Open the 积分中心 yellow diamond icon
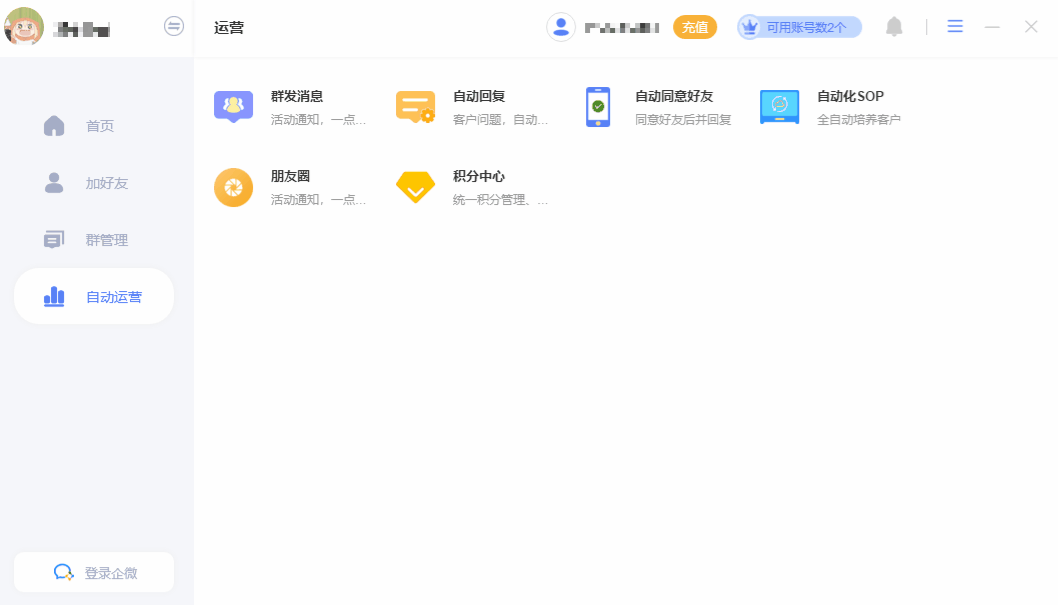The width and height of the screenshot is (1058, 605). [x=416, y=187]
